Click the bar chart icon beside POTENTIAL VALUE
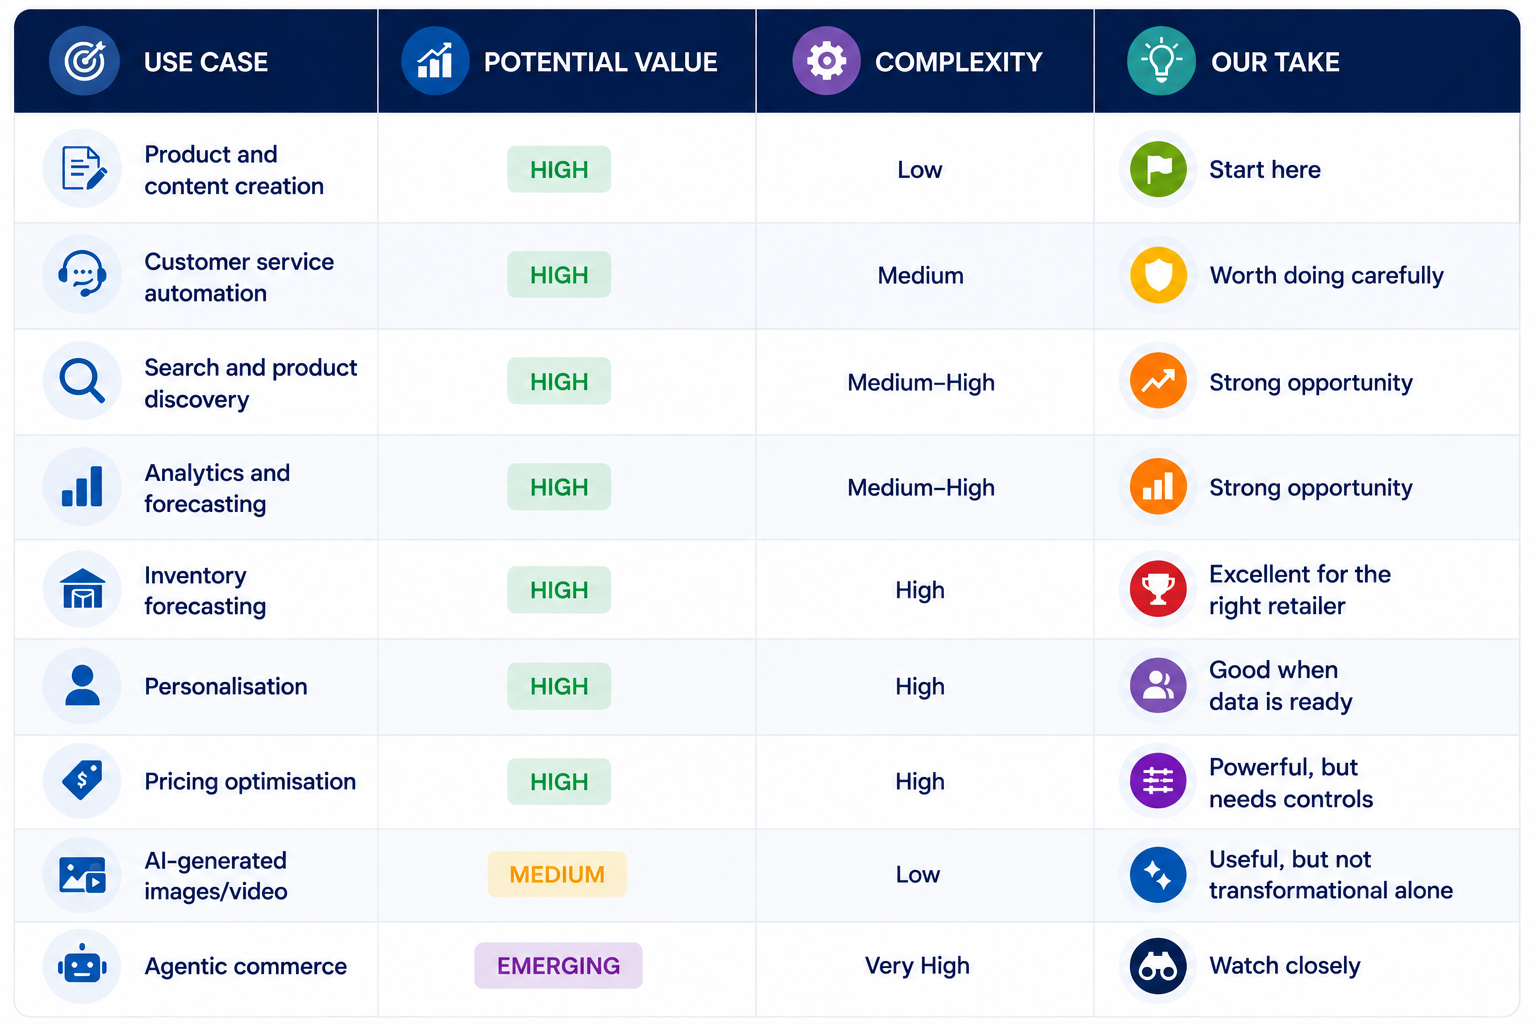This screenshot has width=1536, height=1024. pyautogui.click(x=435, y=61)
